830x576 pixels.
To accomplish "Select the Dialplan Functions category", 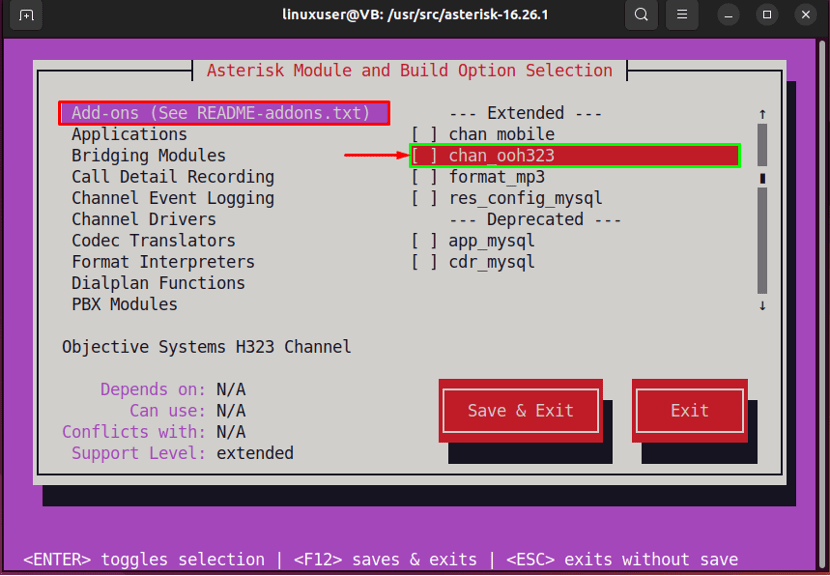I will tap(158, 283).
